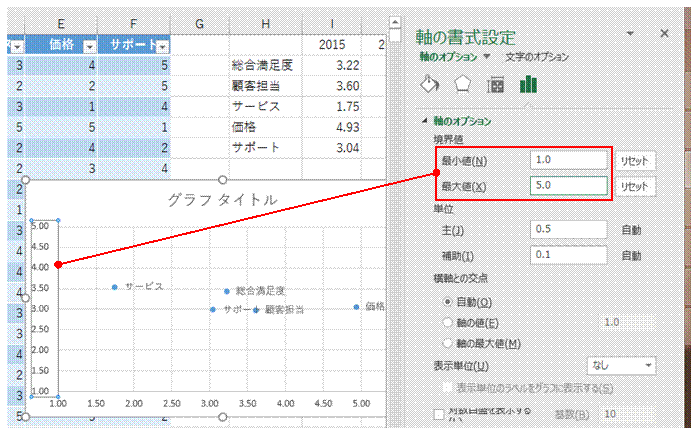Select the Axis Options bar chart icon
Image resolution: width=698 pixels, height=440 pixels.
pos(527,85)
